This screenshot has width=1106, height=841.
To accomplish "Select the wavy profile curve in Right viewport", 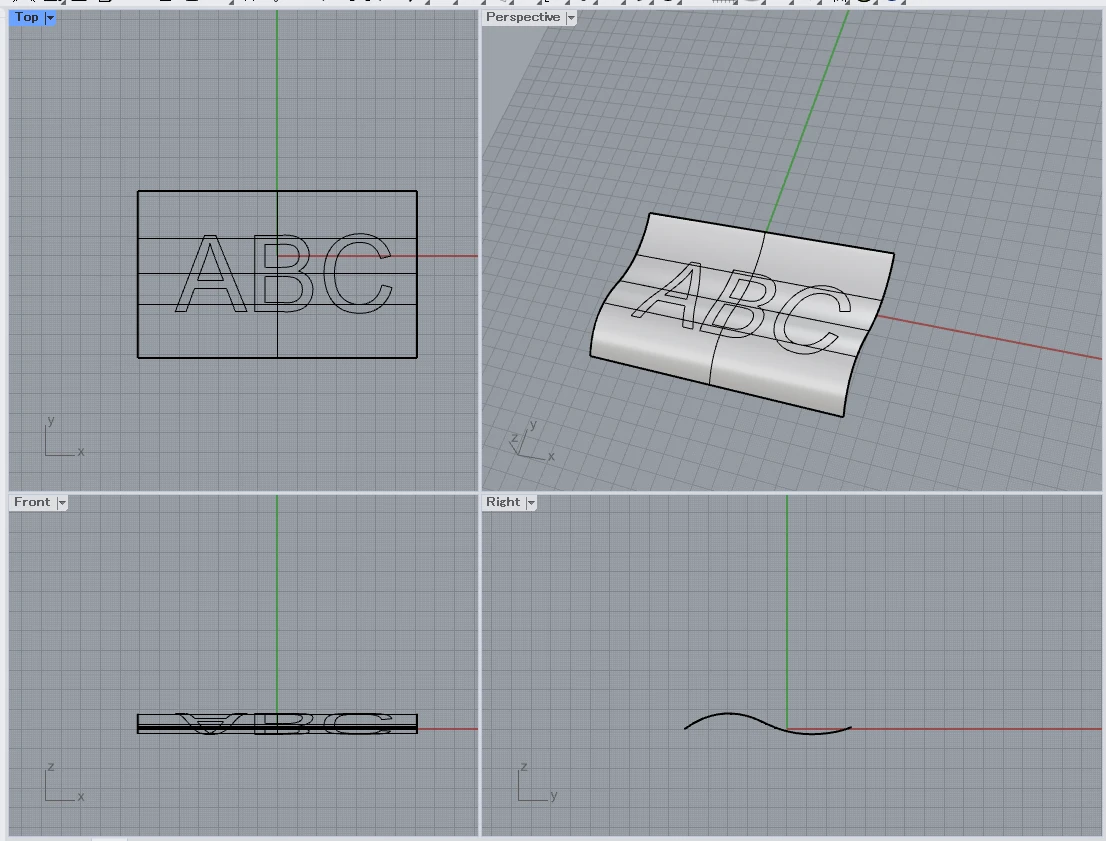I will tap(767, 724).
